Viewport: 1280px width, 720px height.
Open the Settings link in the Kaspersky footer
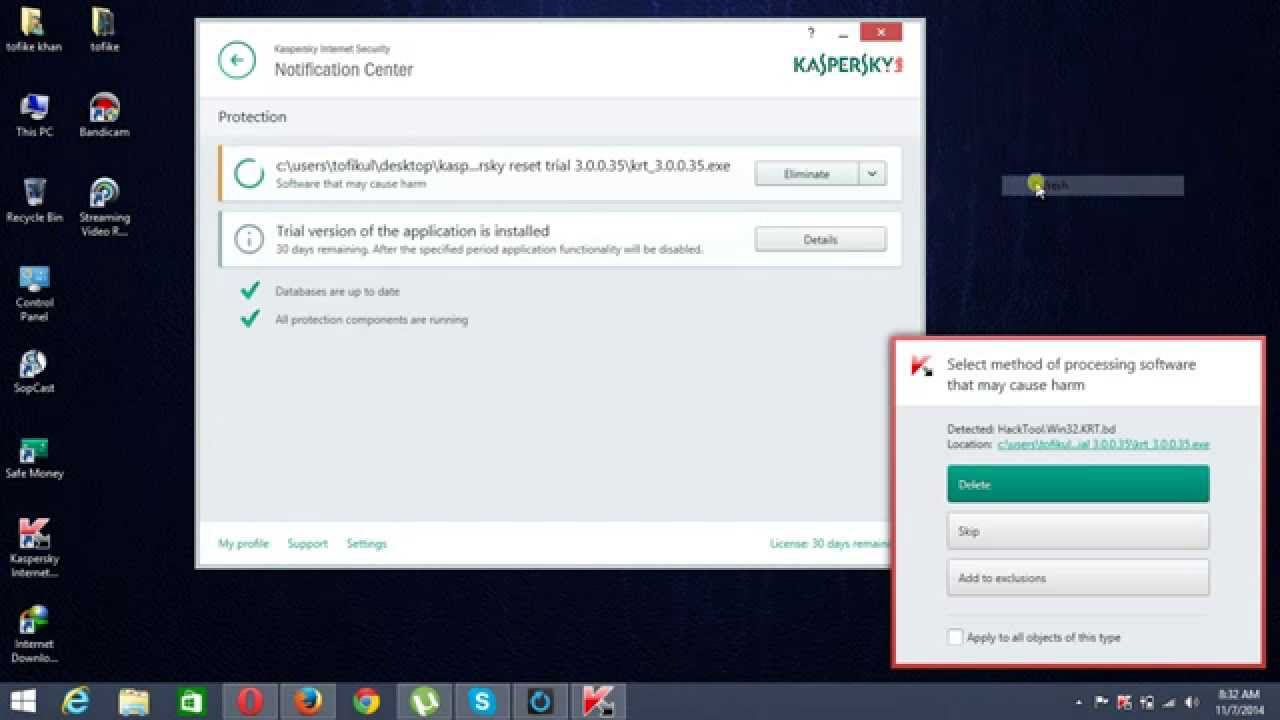coord(366,544)
